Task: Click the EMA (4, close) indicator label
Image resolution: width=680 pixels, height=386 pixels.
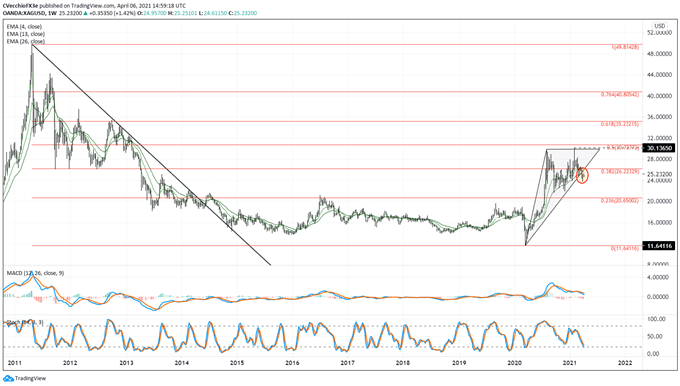Action: pos(24,26)
